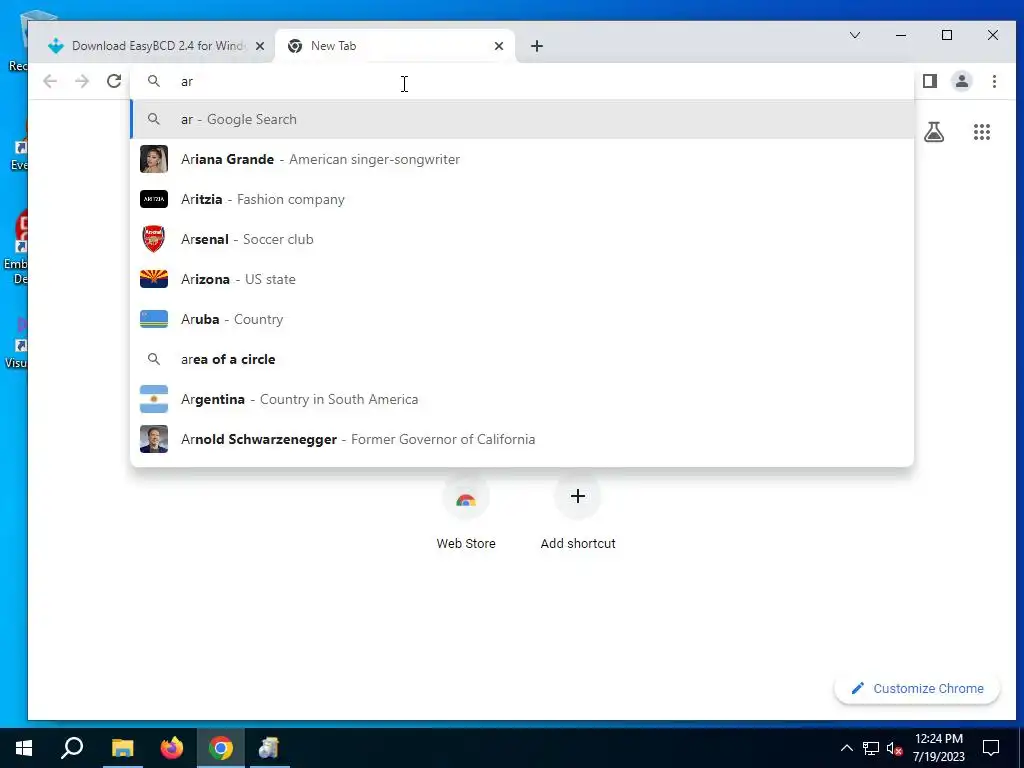
Task: Open the notification center icon
Action: [x=991, y=748]
